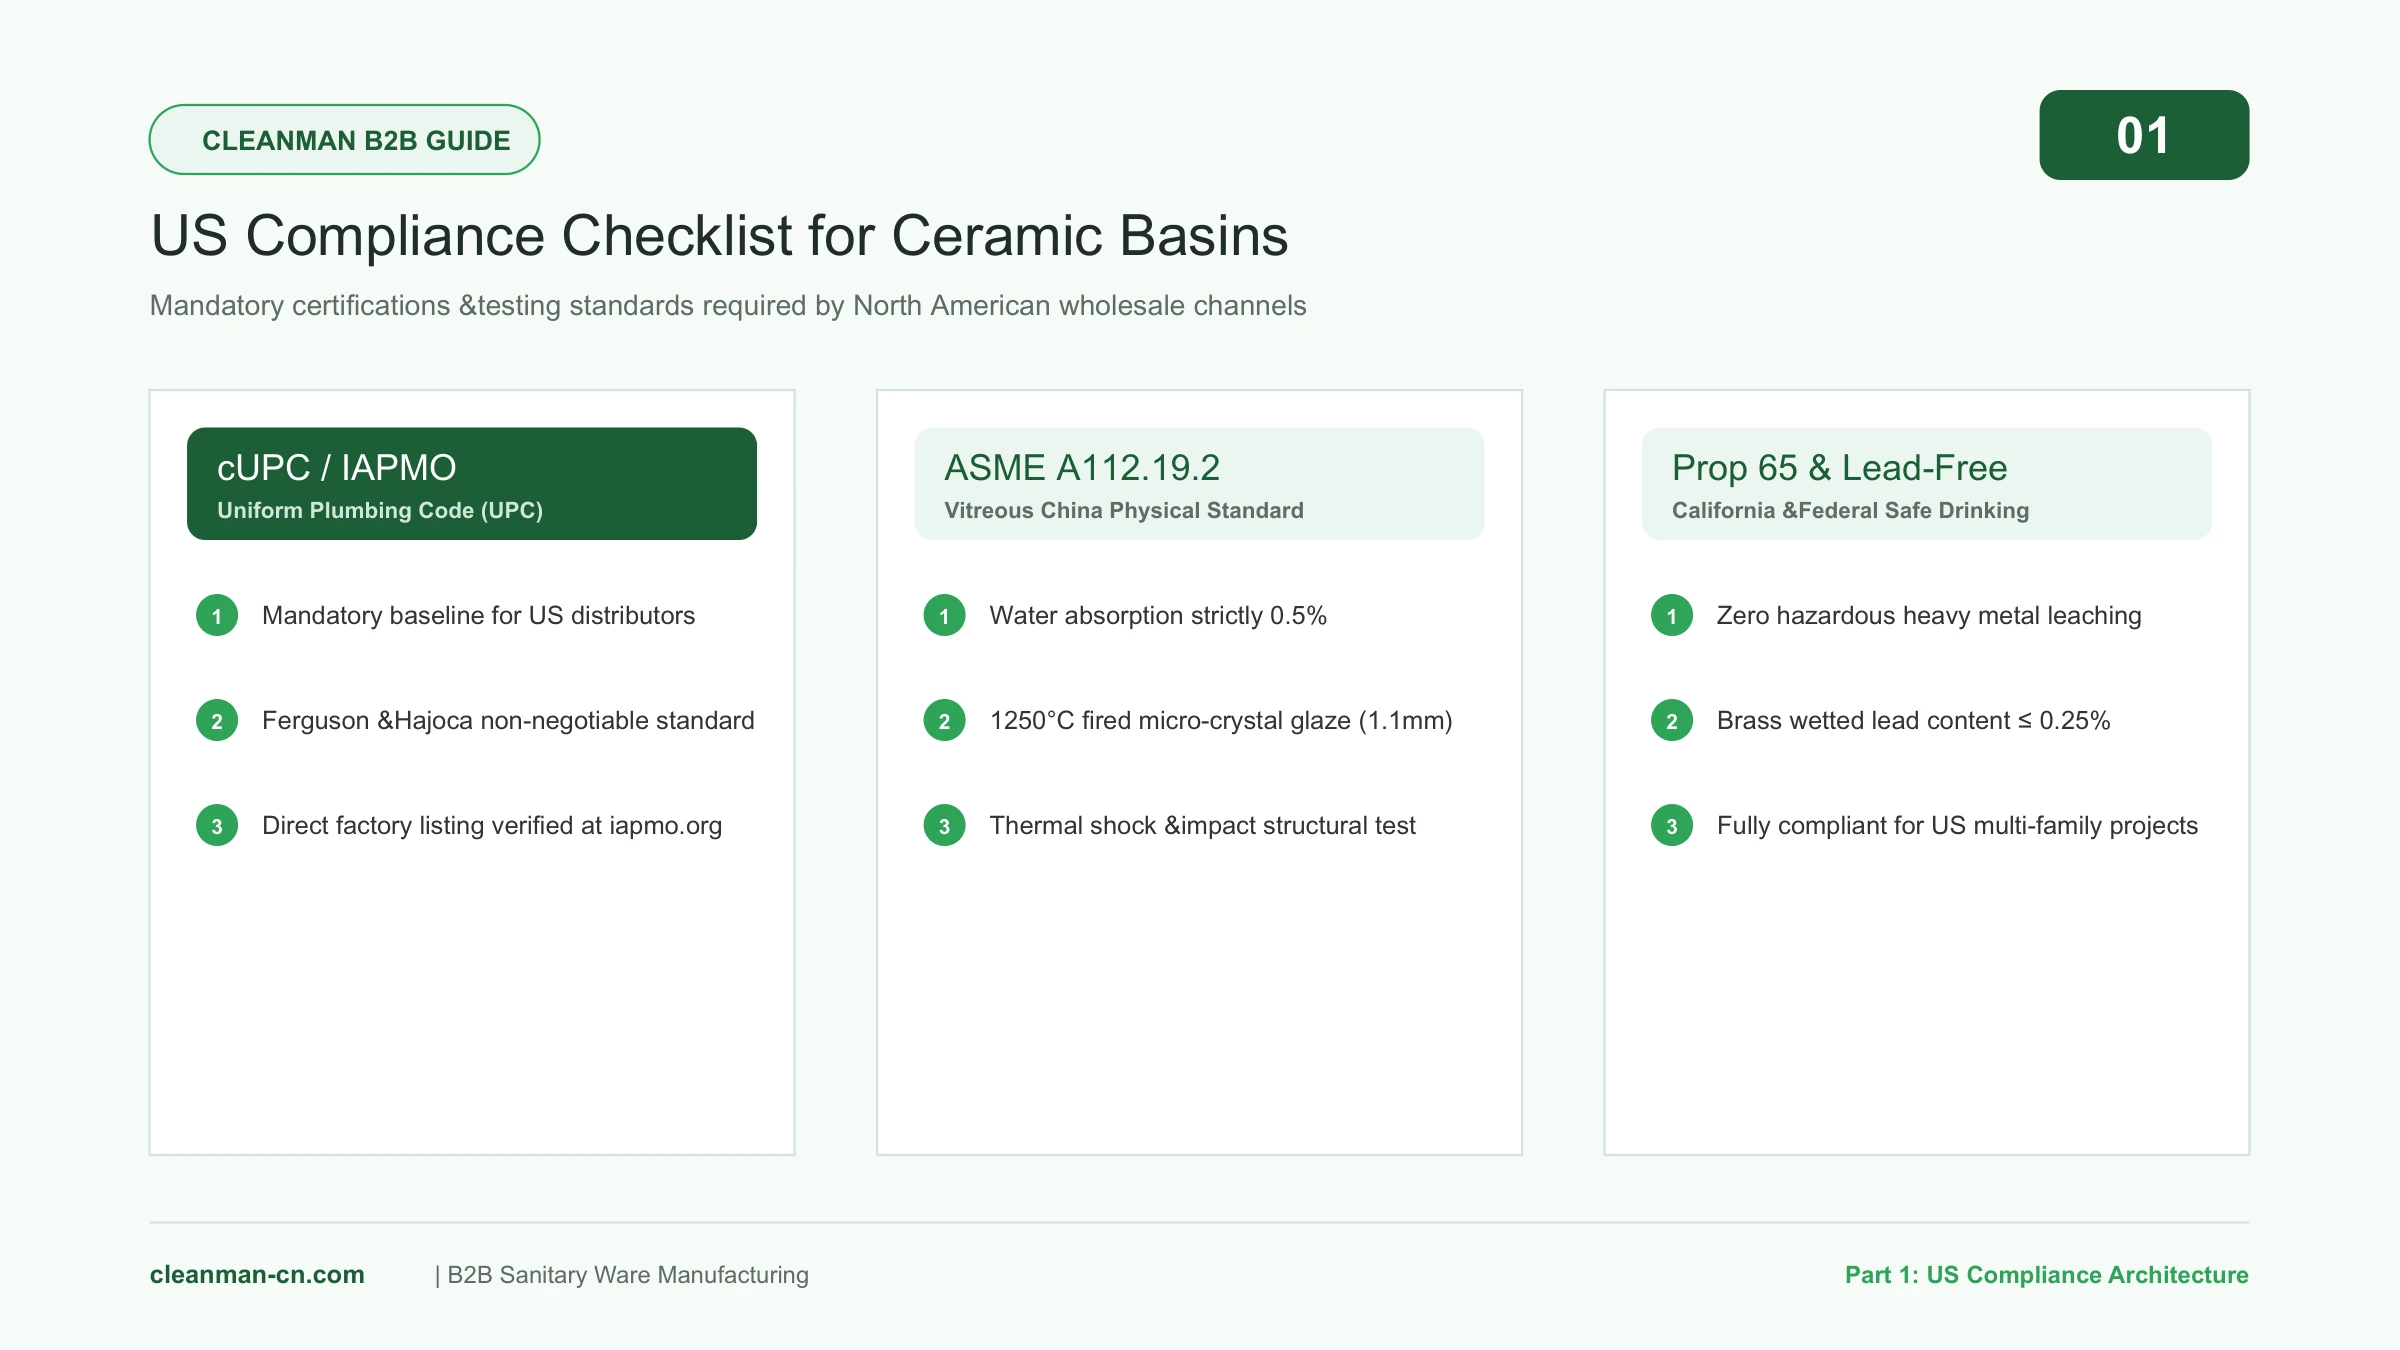Click bullet 1 beside 'Water absorption strictly 0.5%'
Image resolution: width=2400 pixels, height=1350 pixels.
tap(944, 616)
